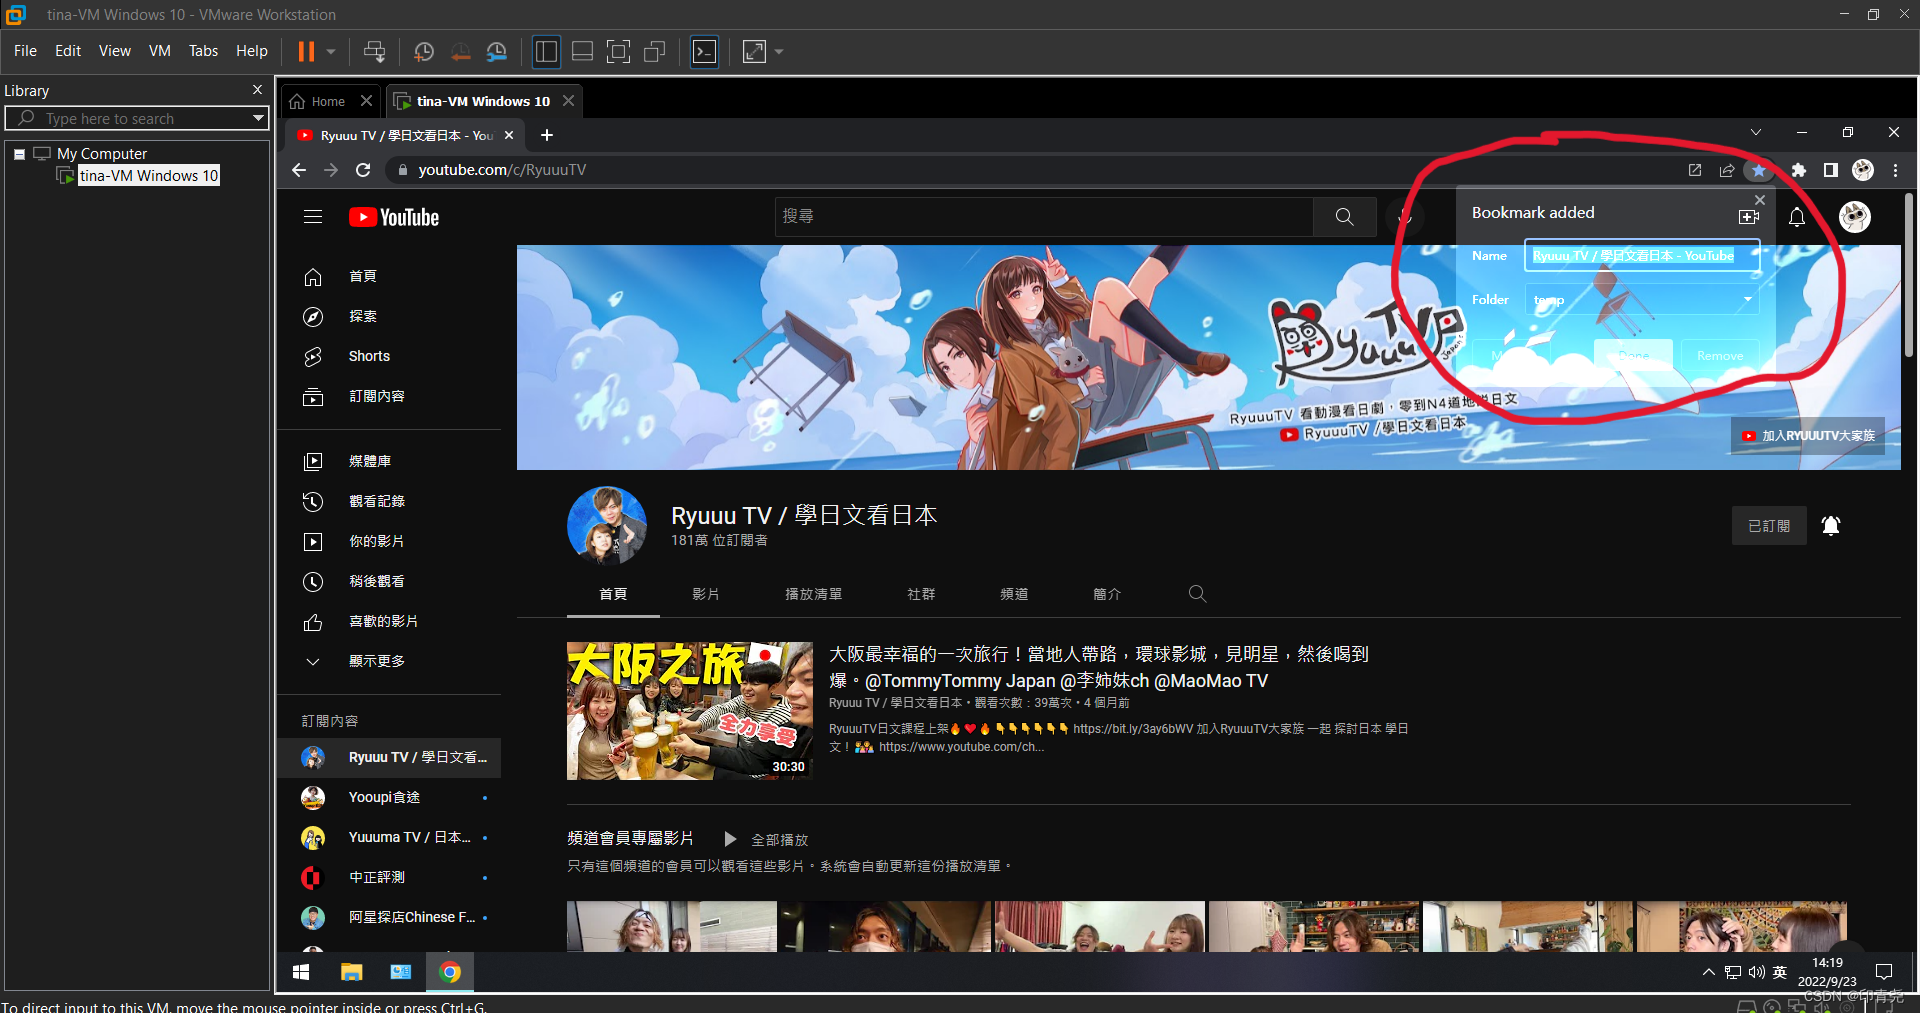Image resolution: width=1920 pixels, height=1013 pixels.
Task: Open the View menu
Action: coord(114,51)
